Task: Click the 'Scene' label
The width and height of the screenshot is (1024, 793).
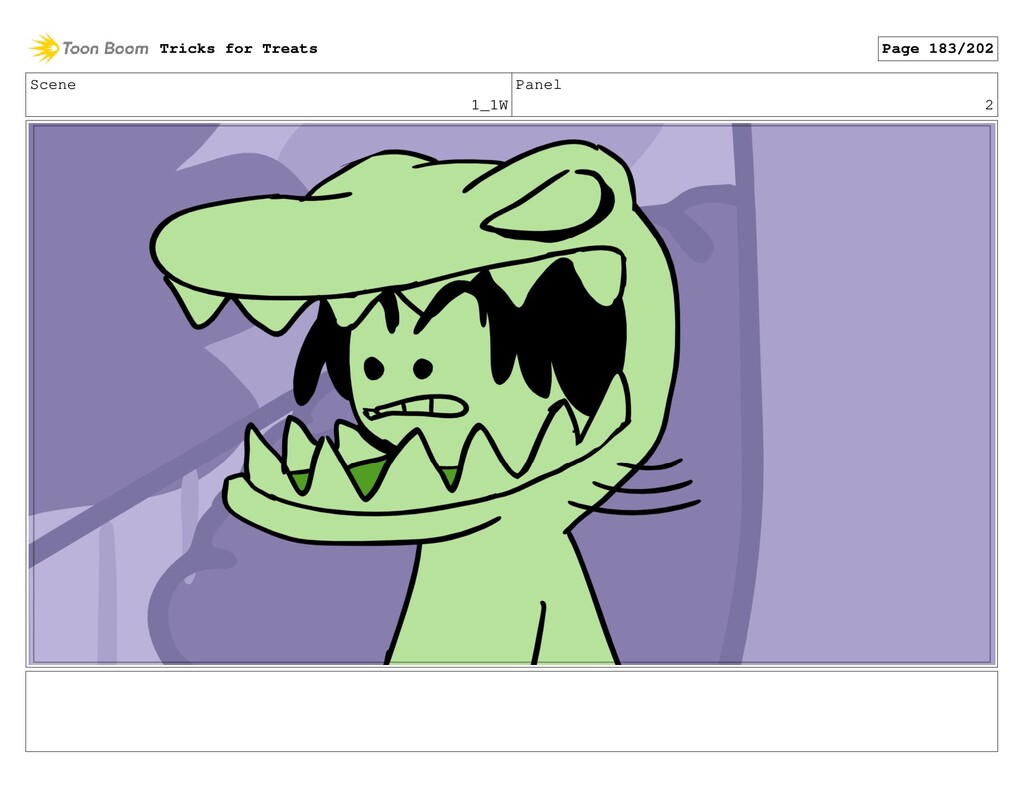Action: point(53,85)
